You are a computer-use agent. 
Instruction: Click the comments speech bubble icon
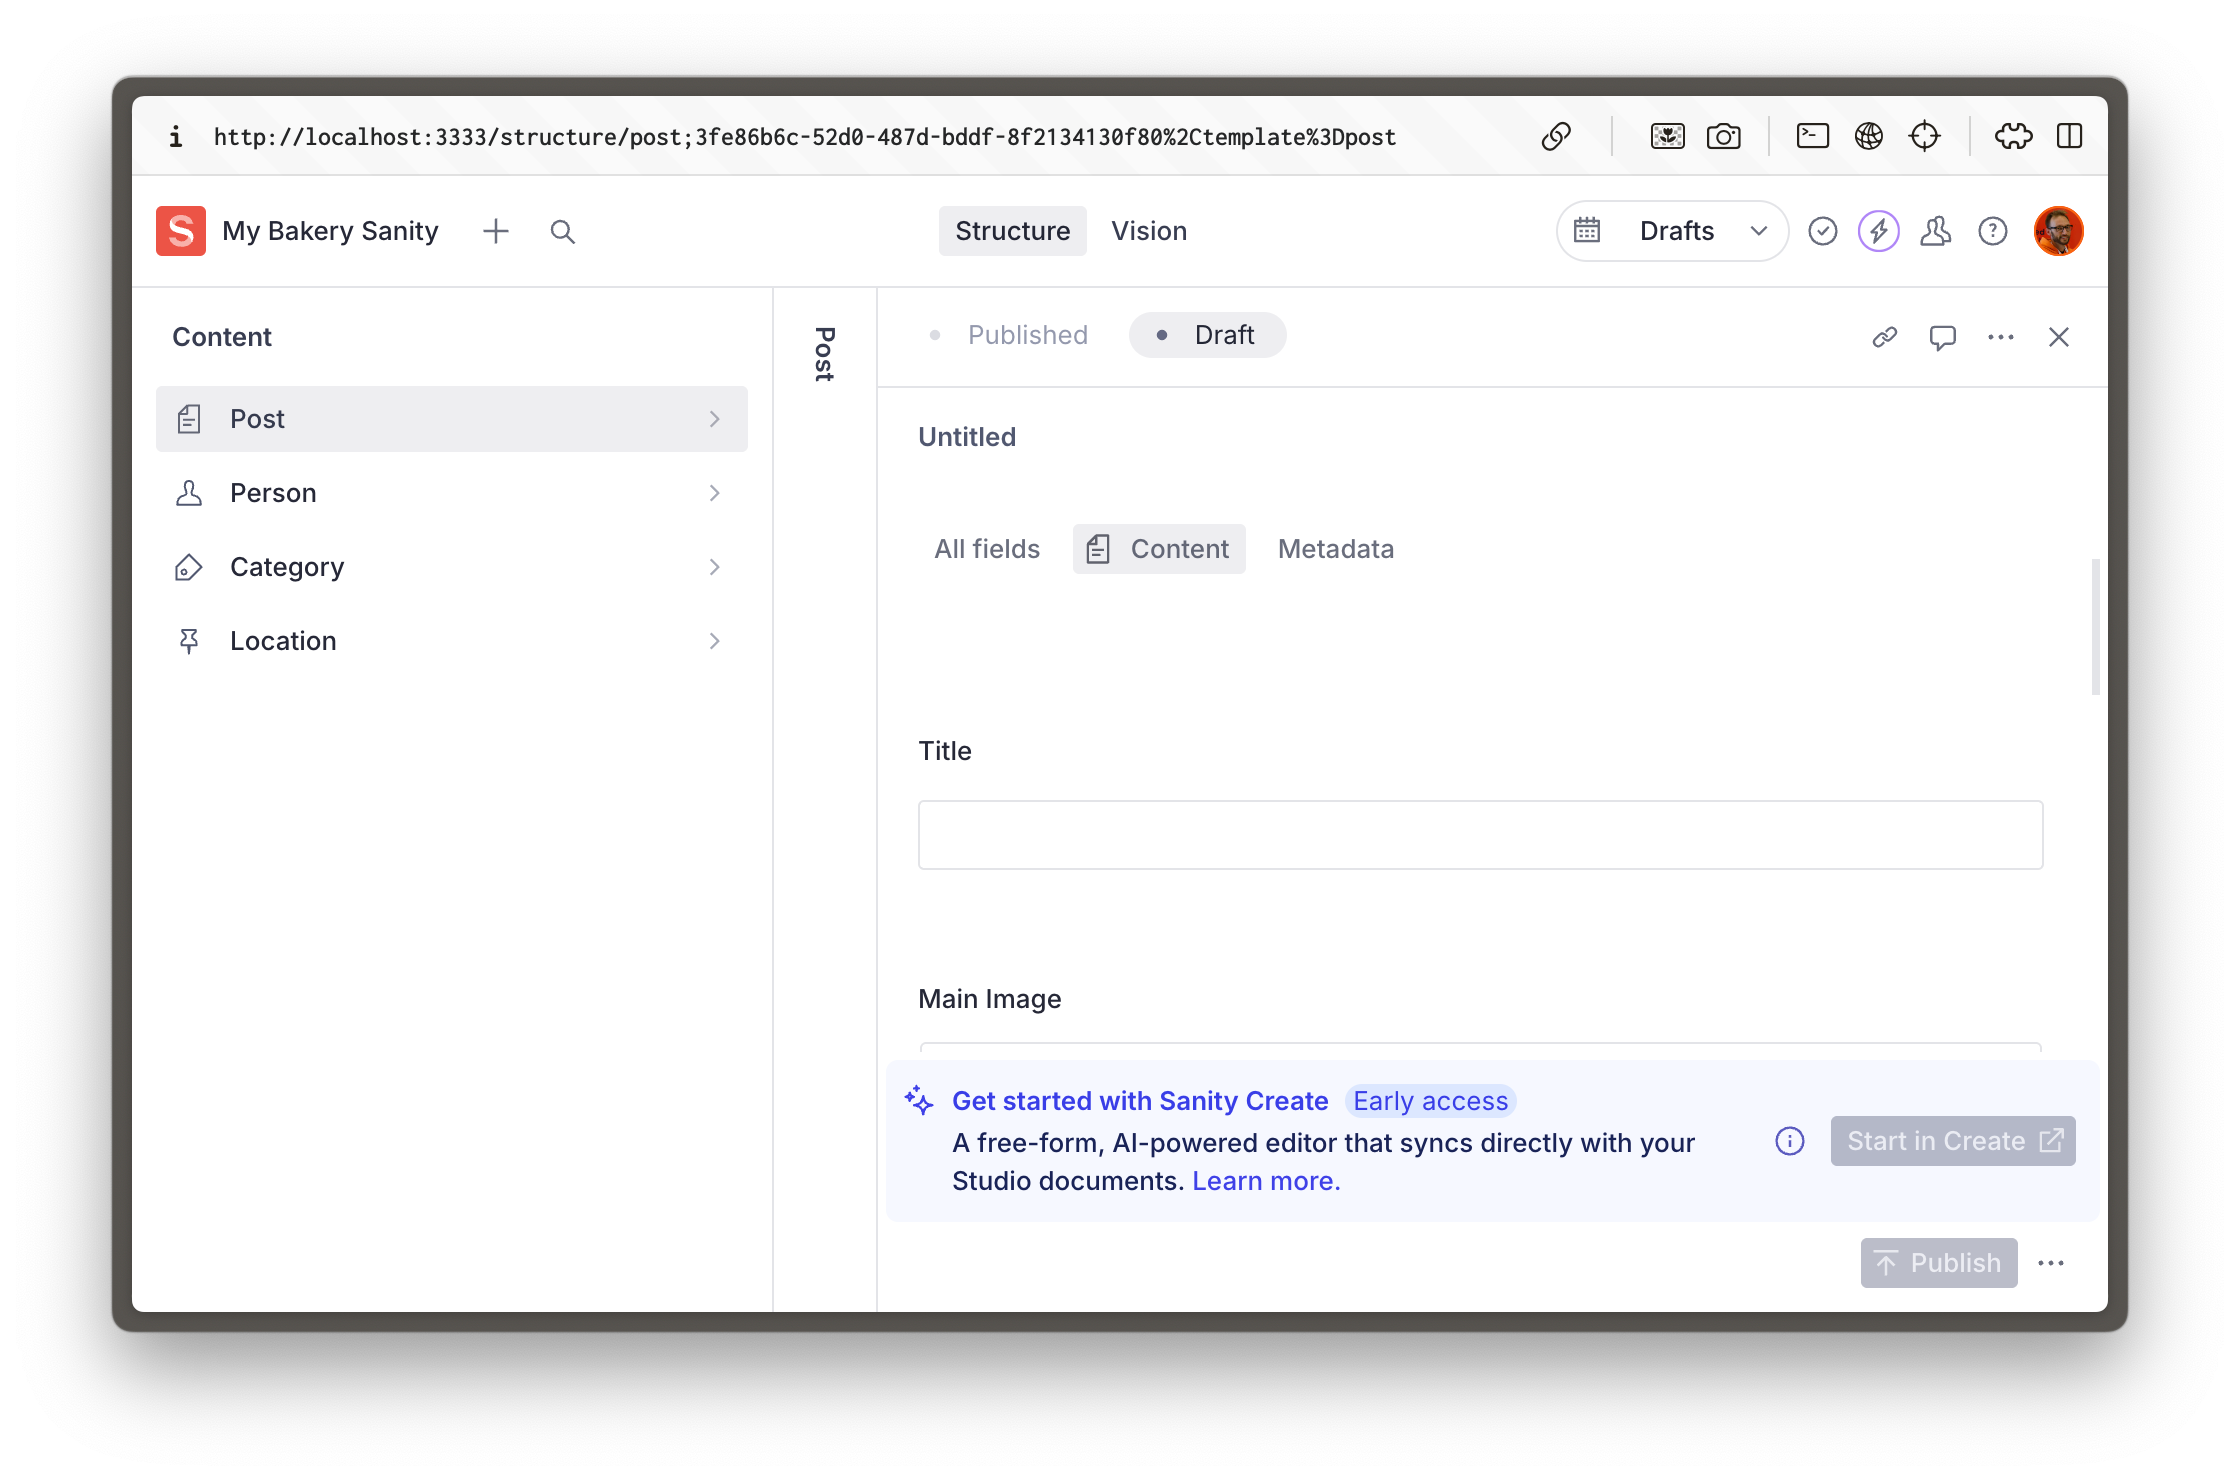tap(1942, 337)
